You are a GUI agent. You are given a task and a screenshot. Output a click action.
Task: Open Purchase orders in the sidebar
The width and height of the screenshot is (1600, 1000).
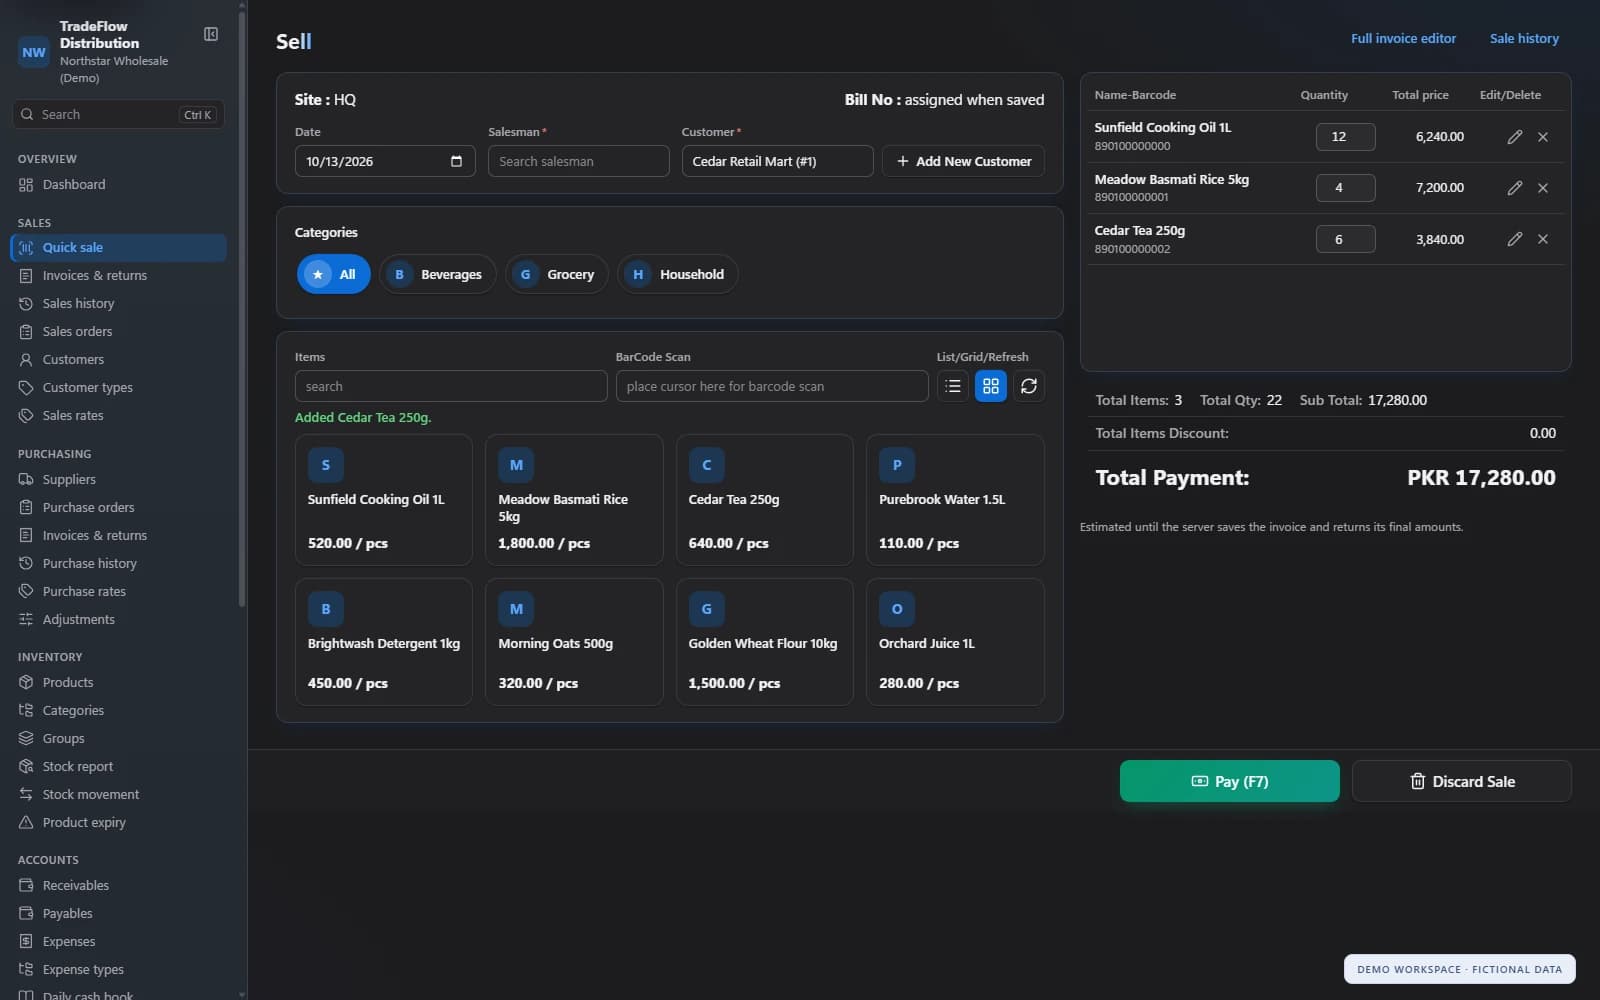[118, 507]
